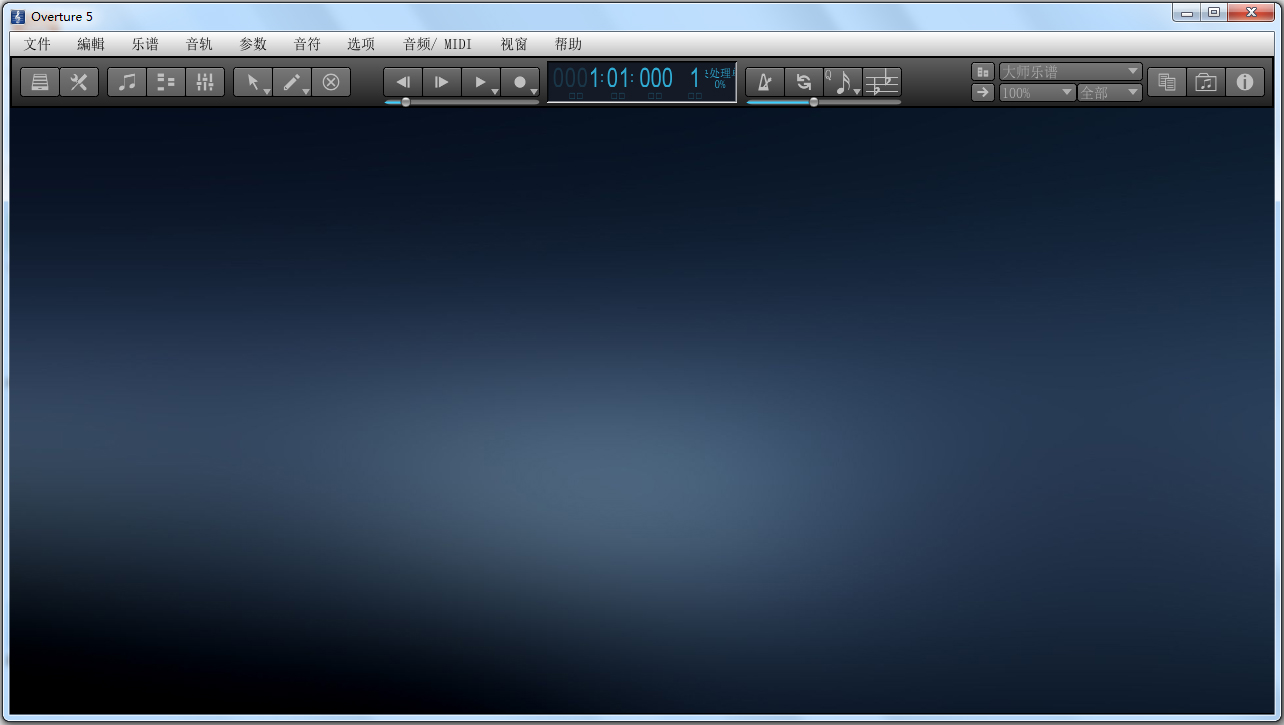Click the info icon button

(1245, 83)
